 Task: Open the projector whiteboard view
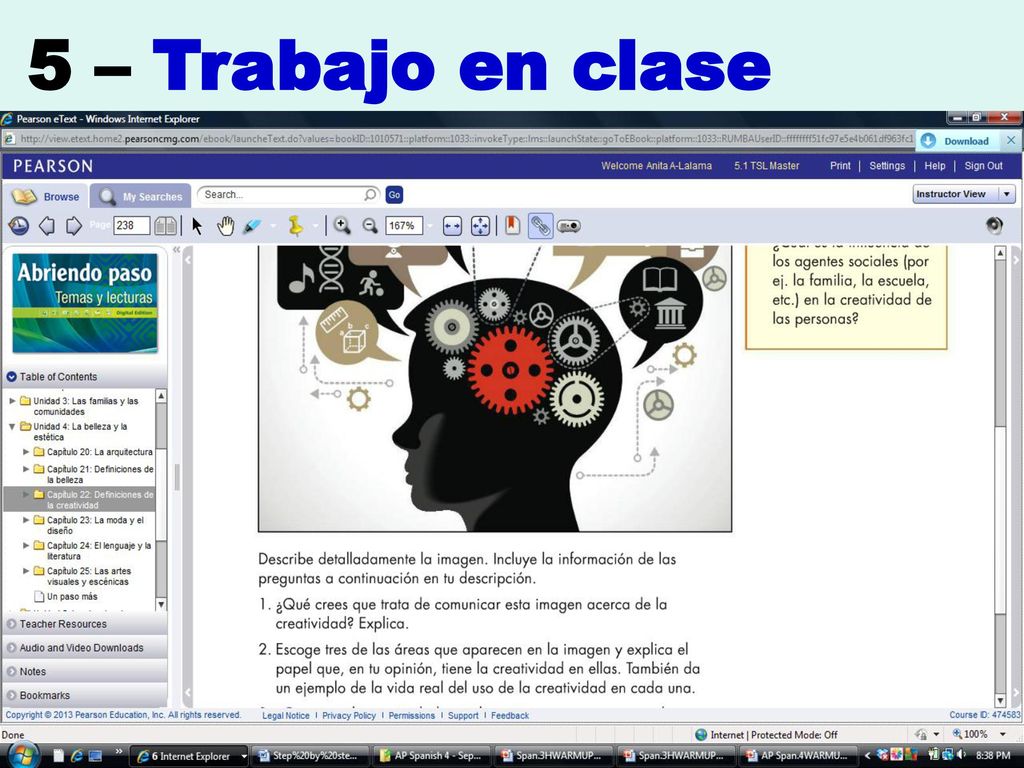click(x=569, y=226)
